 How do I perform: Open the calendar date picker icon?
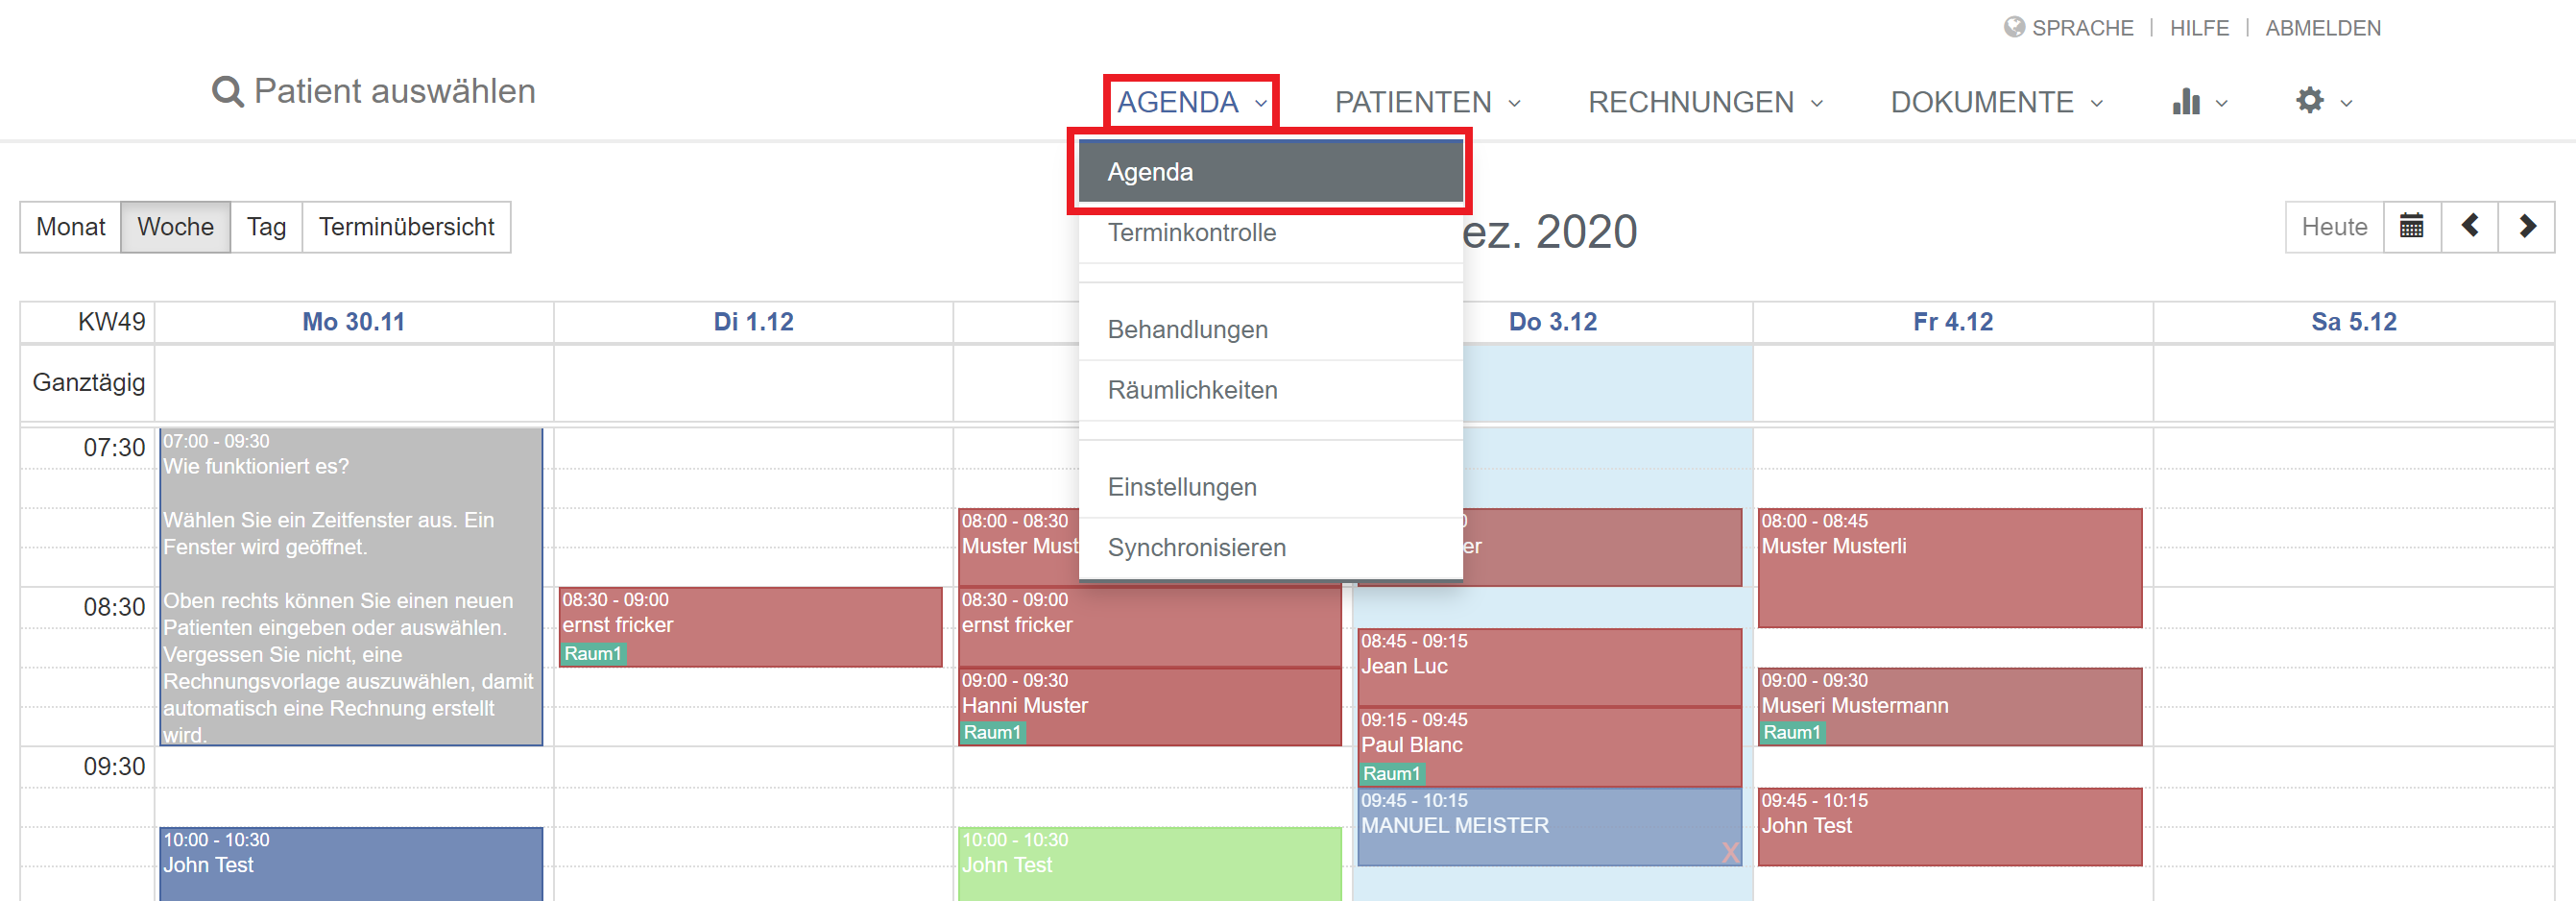(2412, 227)
